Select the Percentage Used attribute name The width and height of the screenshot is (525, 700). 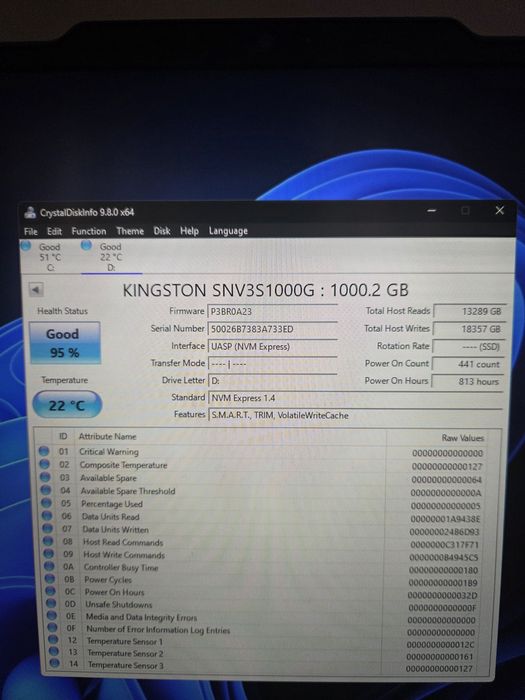112,504
